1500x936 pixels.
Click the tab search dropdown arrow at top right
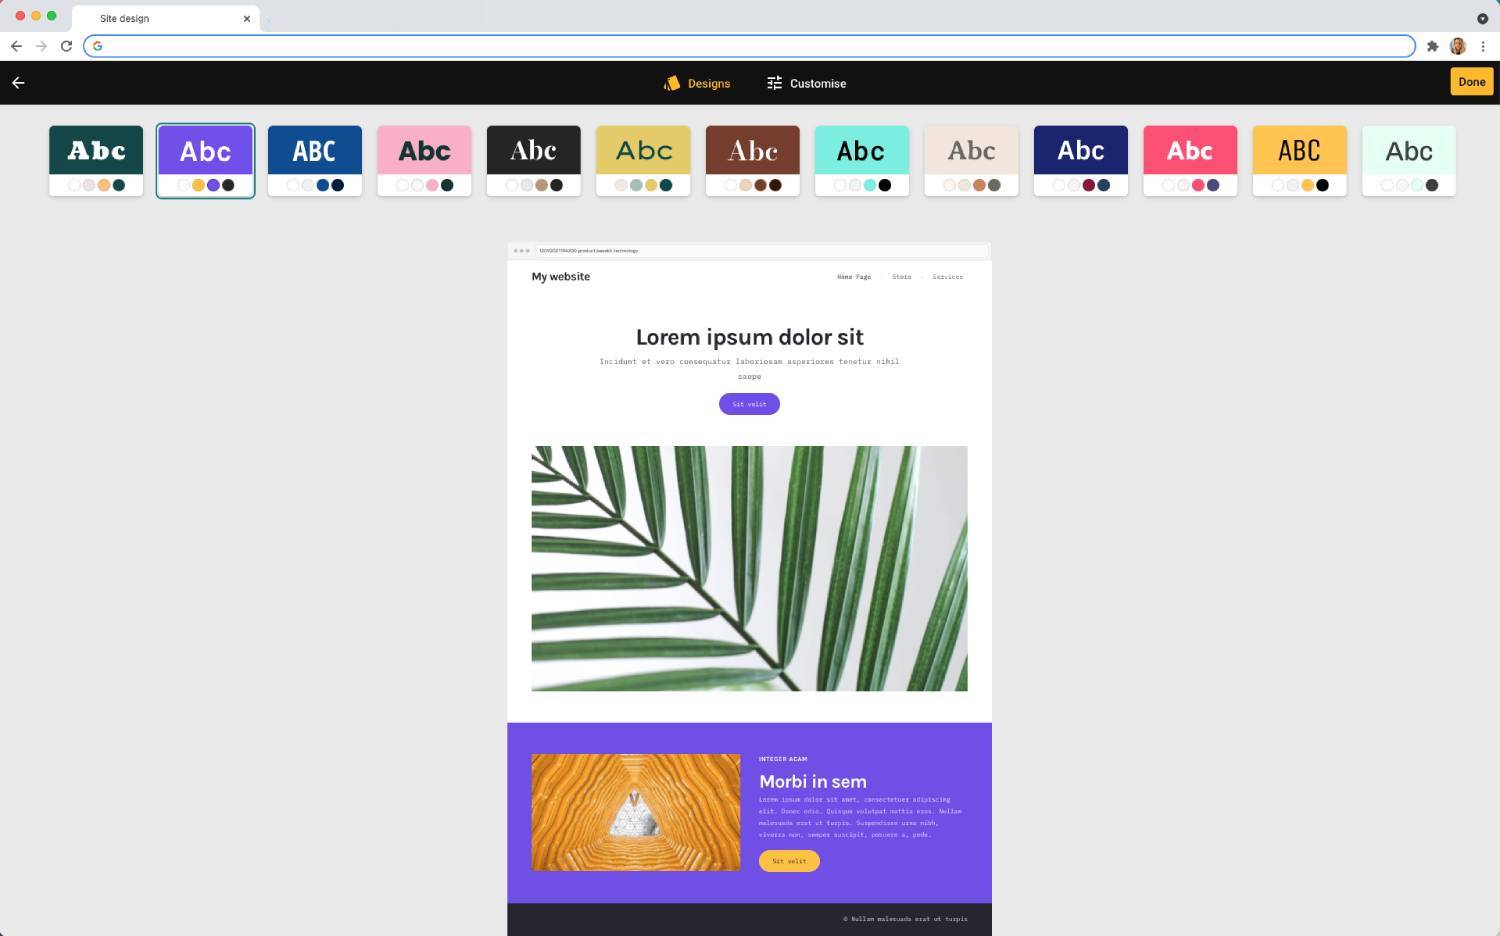[1482, 18]
